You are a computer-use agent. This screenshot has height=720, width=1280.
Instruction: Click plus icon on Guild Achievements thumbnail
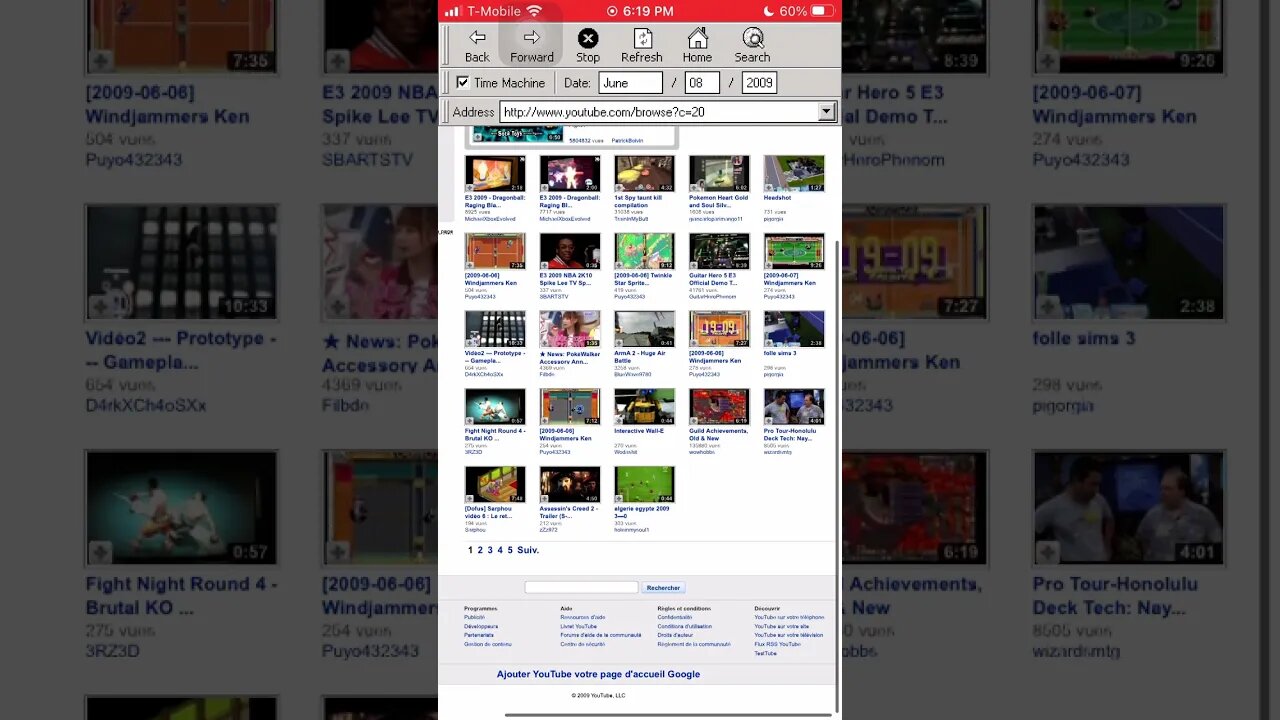pyautogui.click(x=695, y=420)
